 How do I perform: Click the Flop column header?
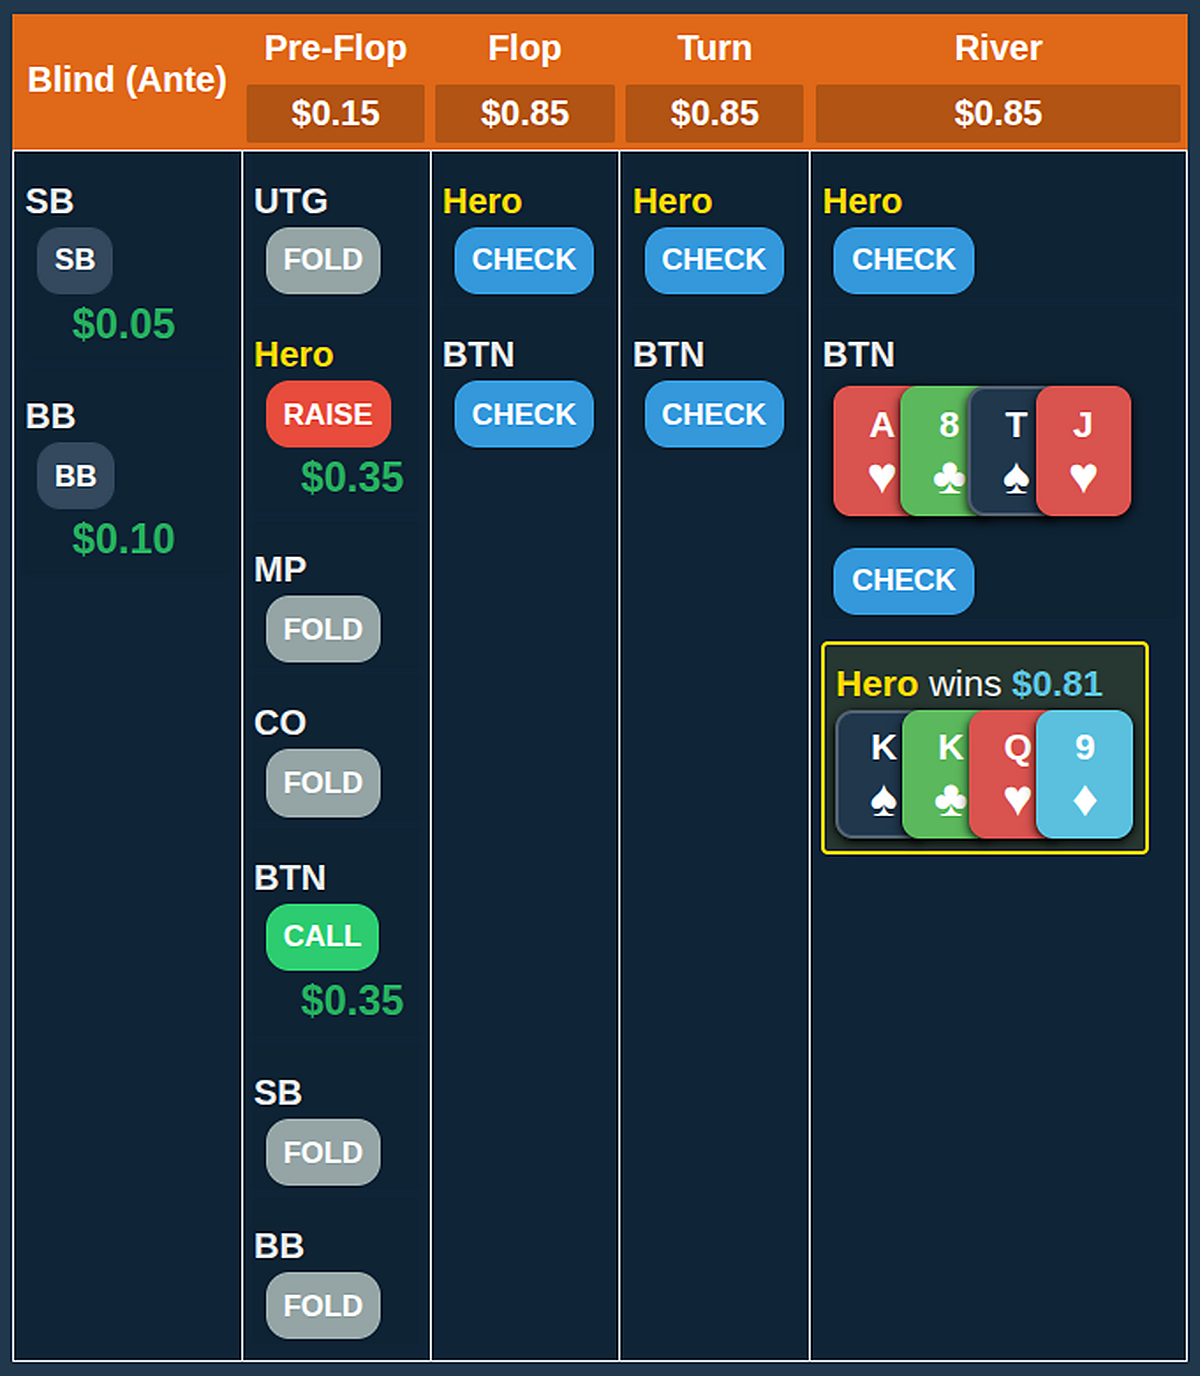[525, 48]
